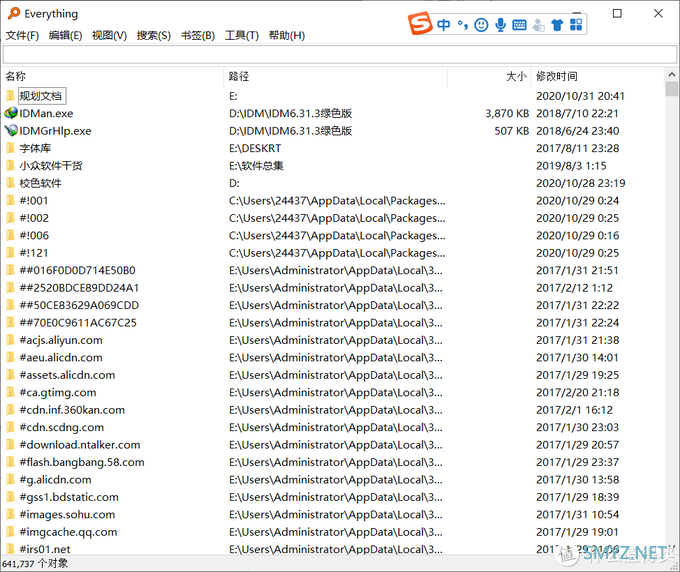The height and width of the screenshot is (572, 680).
Task: Click folder icon of #!006
Action: (11, 235)
